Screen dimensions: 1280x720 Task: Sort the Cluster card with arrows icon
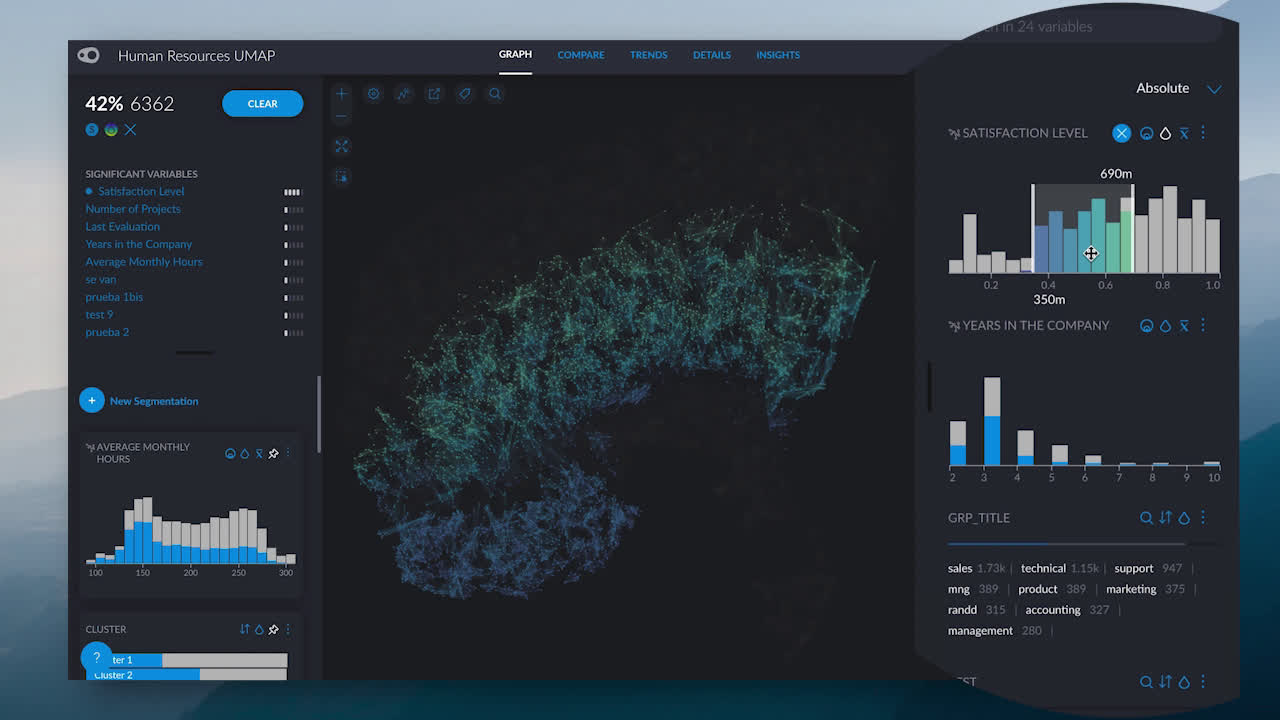tap(244, 629)
